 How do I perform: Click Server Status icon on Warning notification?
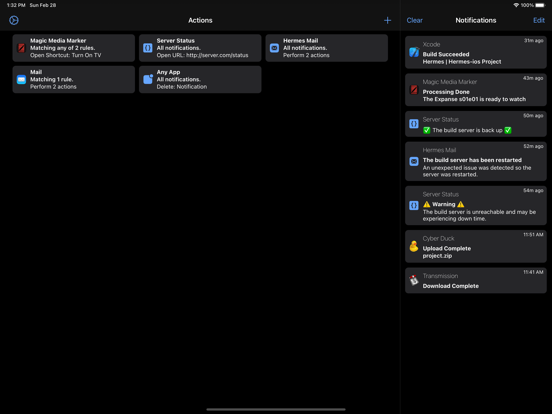414,206
